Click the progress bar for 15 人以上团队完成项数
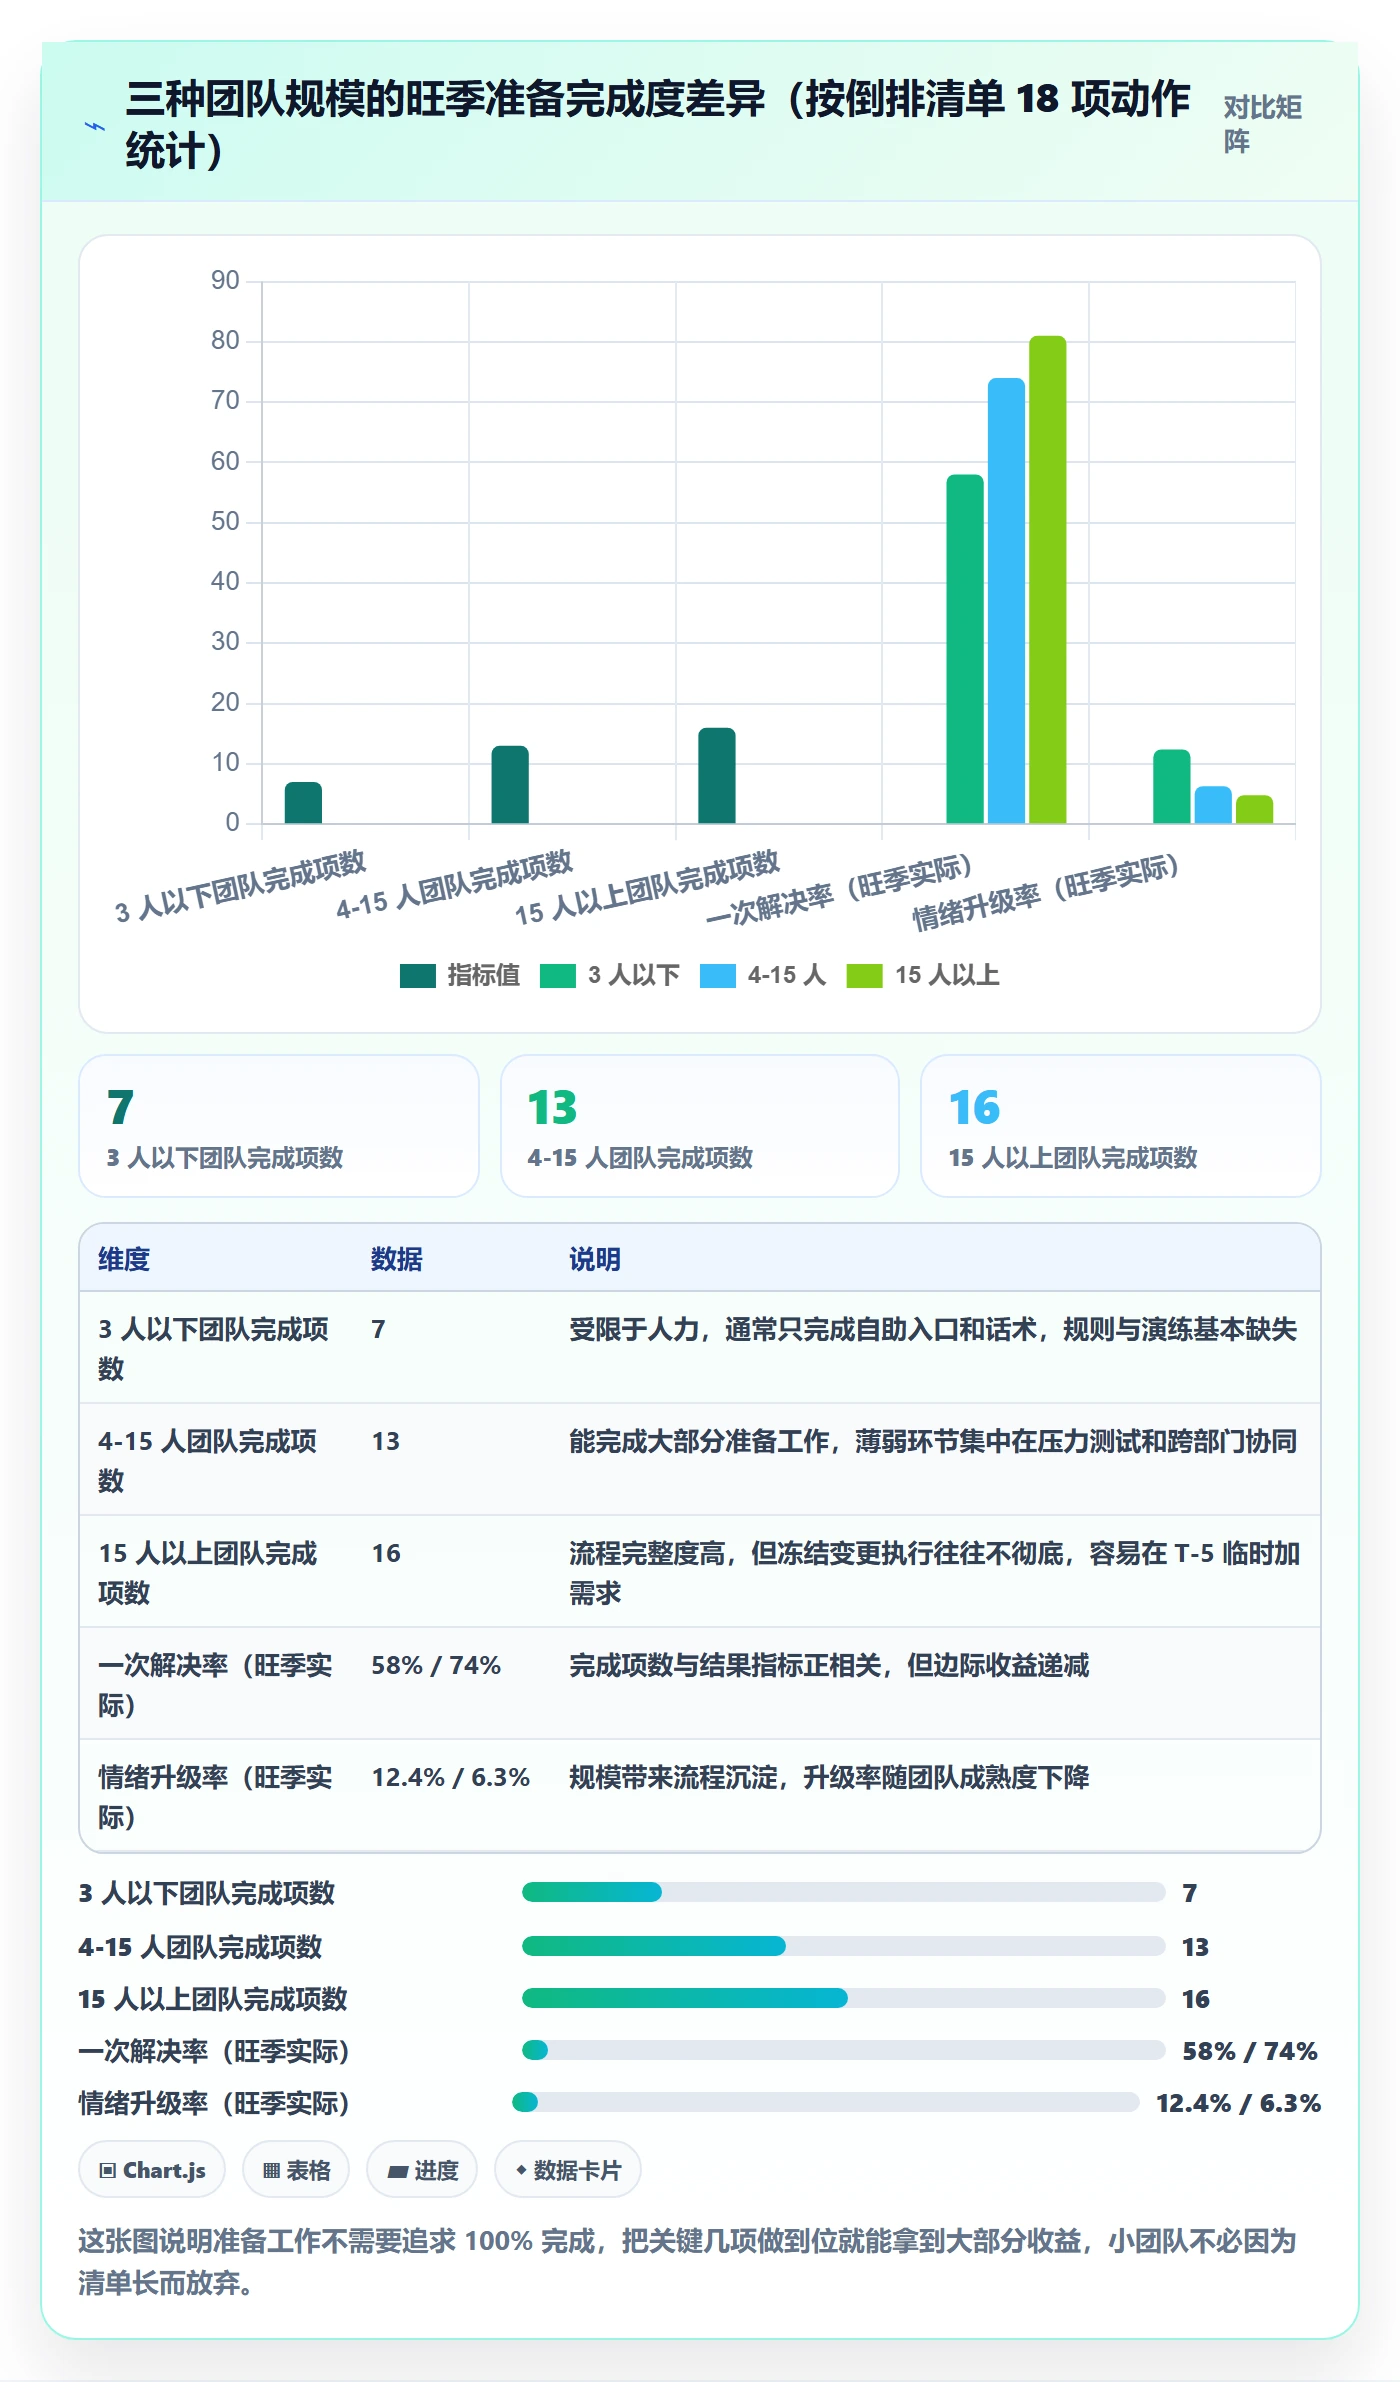Viewport: 1400px width, 2382px height. [844, 1998]
